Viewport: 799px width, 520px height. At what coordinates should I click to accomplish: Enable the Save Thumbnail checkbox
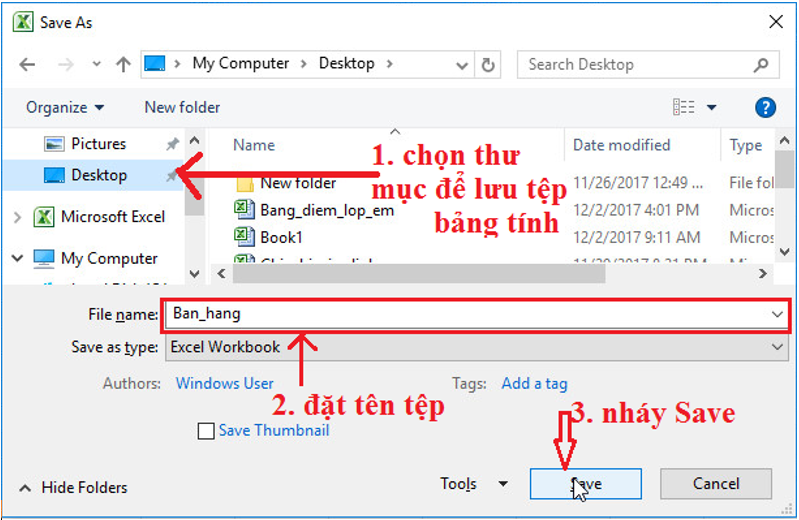click(206, 431)
